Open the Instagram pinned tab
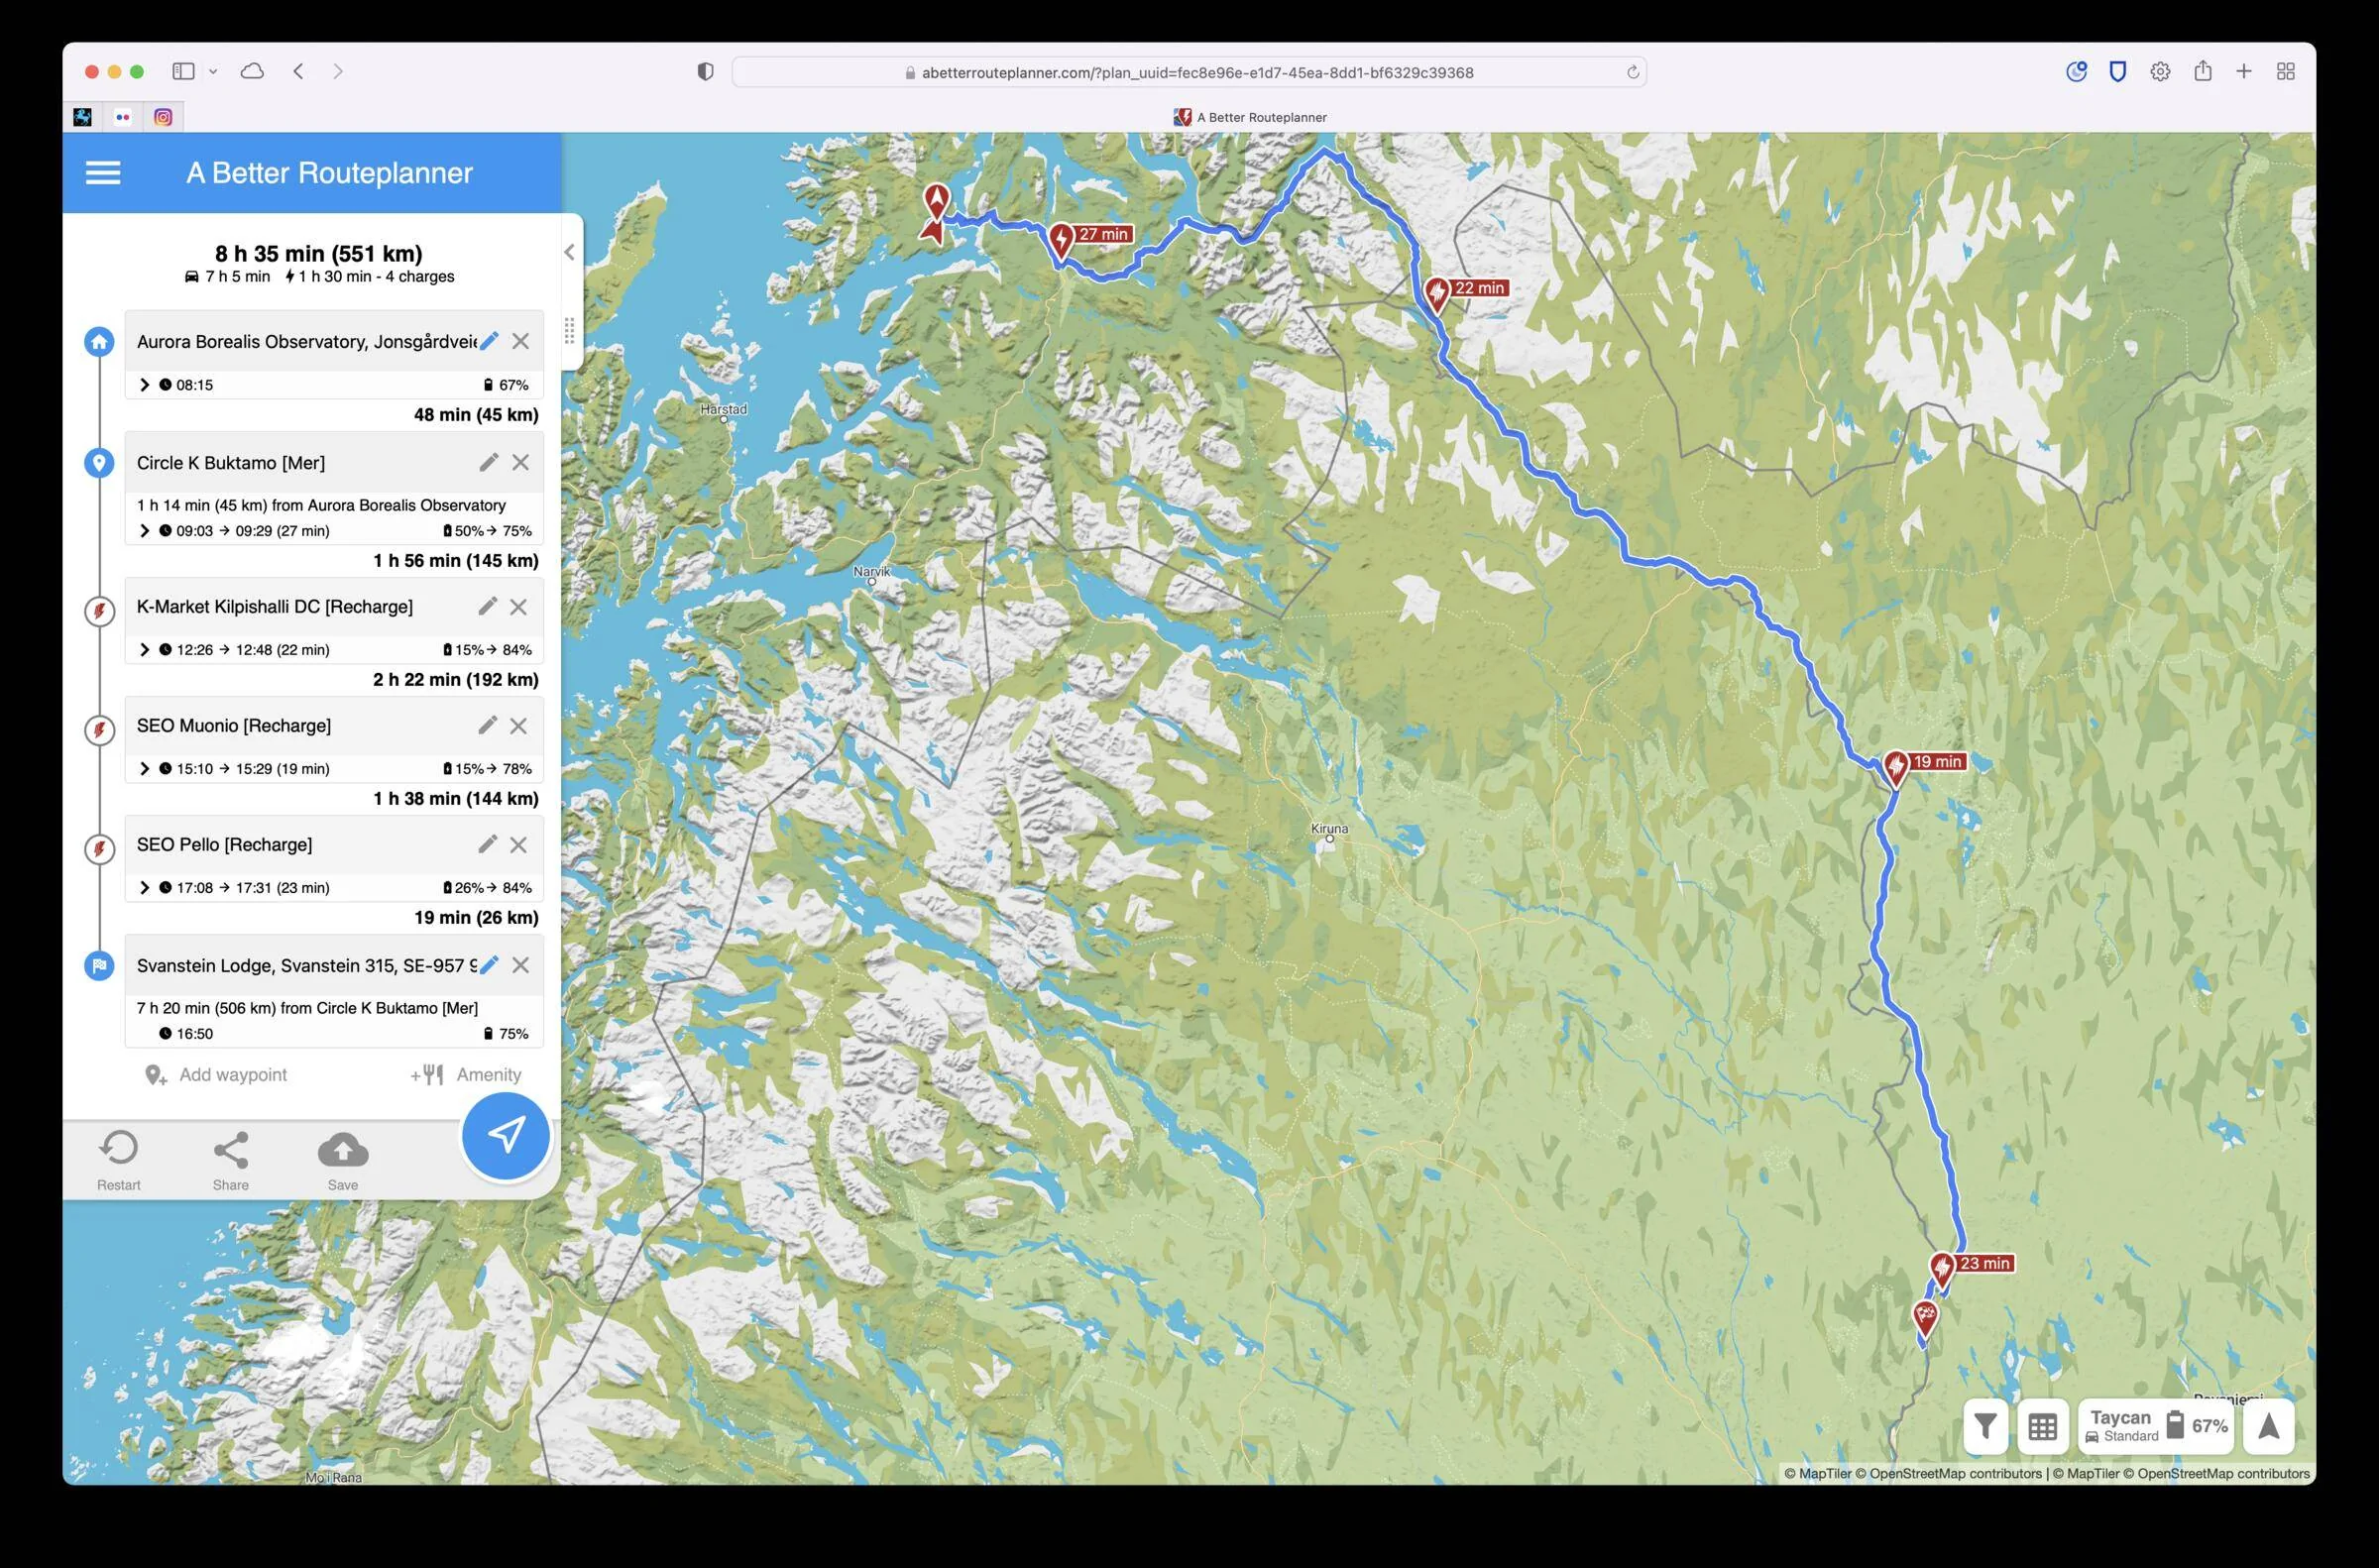The width and height of the screenshot is (2379, 1568). pyautogui.click(x=163, y=117)
